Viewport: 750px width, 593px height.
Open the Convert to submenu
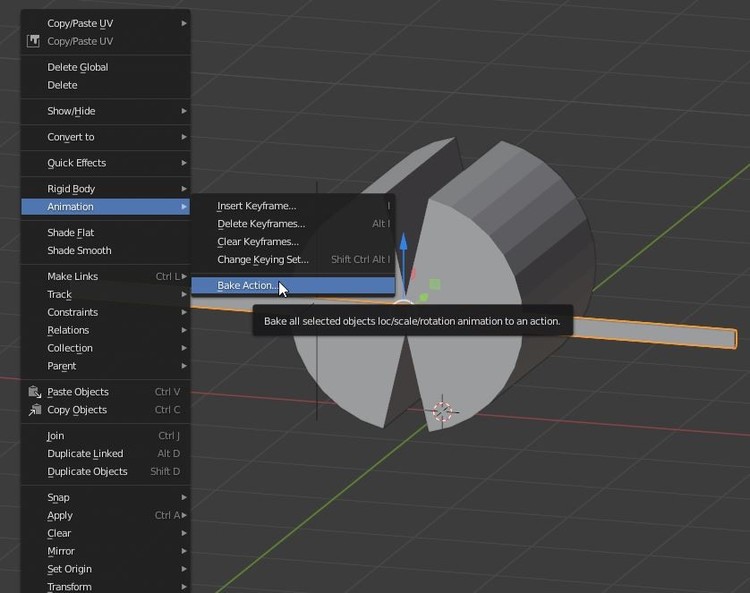tap(71, 137)
